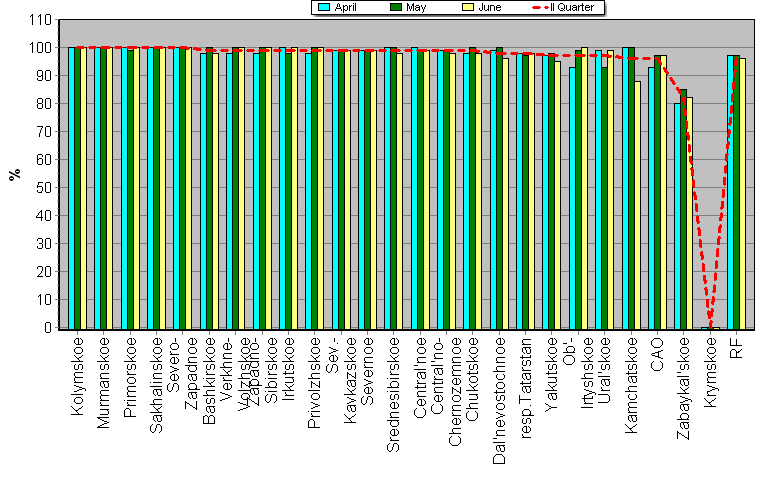The width and height of the screenshot is (777, 479).
Task: Click the RF May green bar
Action: point(736,192)
